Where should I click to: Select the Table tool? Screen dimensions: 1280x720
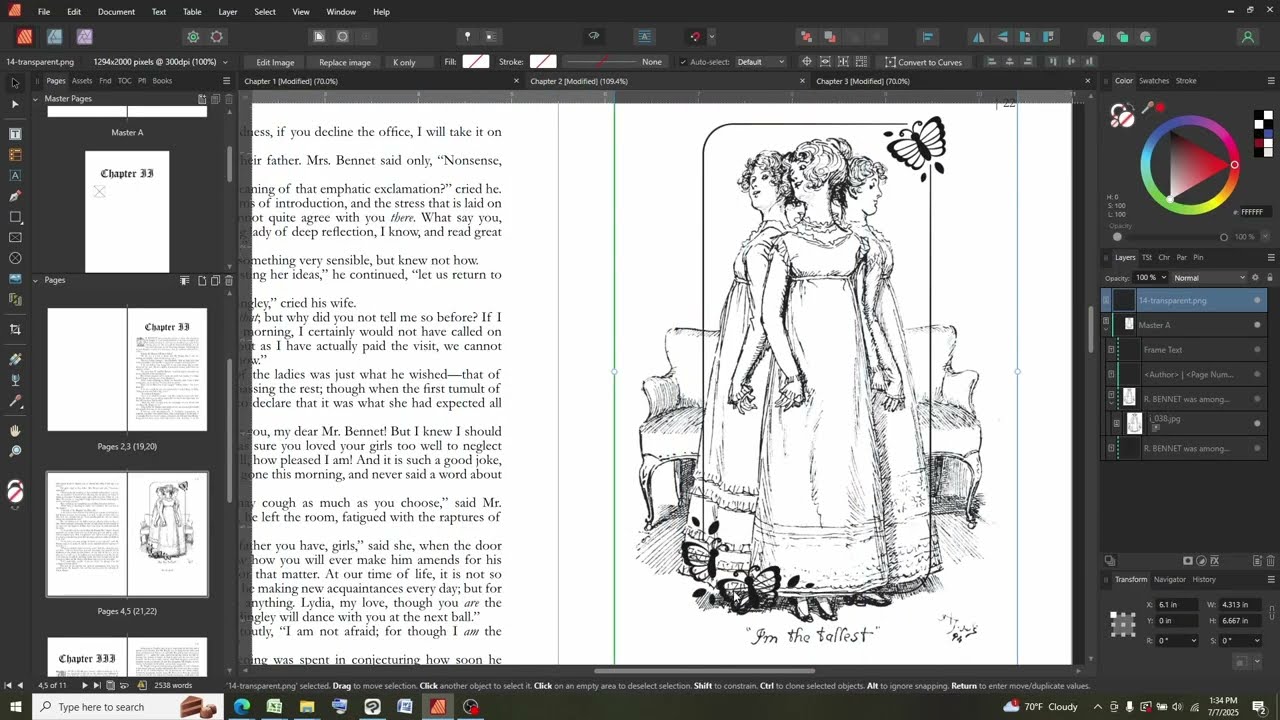tap(15, 154)
